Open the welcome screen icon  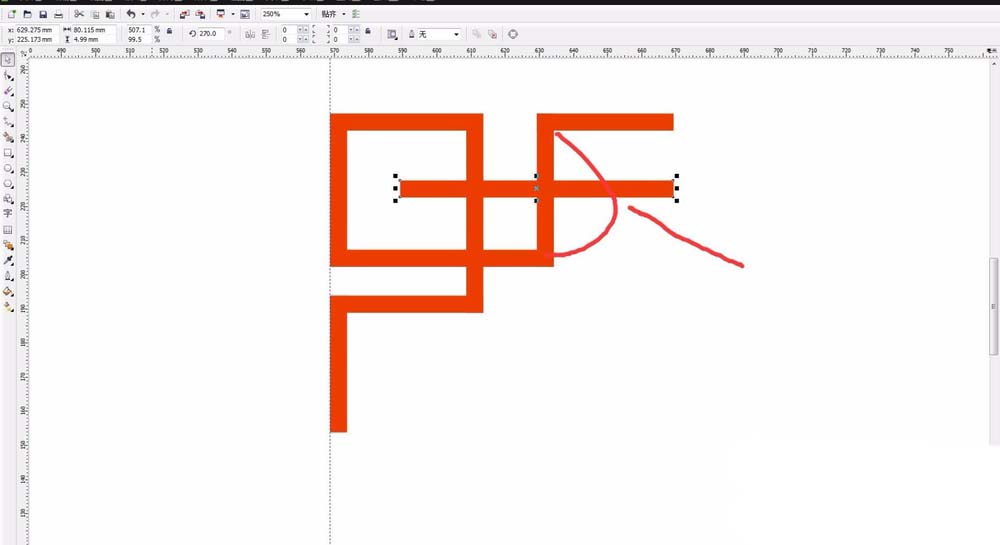[x=245, y=14]
